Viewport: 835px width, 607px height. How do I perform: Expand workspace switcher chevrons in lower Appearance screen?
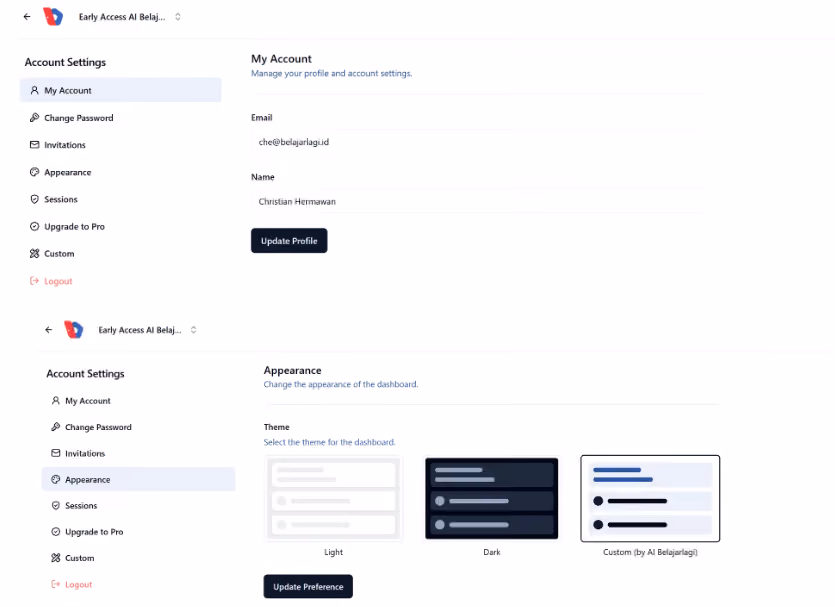point(193,330)
